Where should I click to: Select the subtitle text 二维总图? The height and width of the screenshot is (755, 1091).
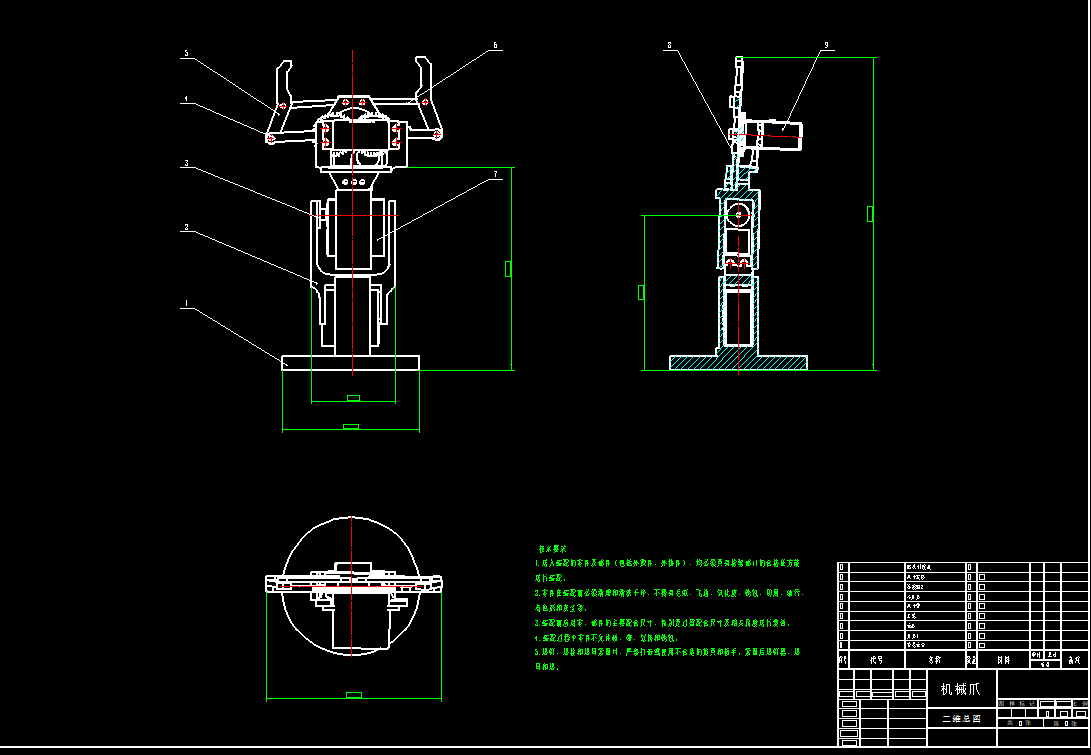[962, 719]
